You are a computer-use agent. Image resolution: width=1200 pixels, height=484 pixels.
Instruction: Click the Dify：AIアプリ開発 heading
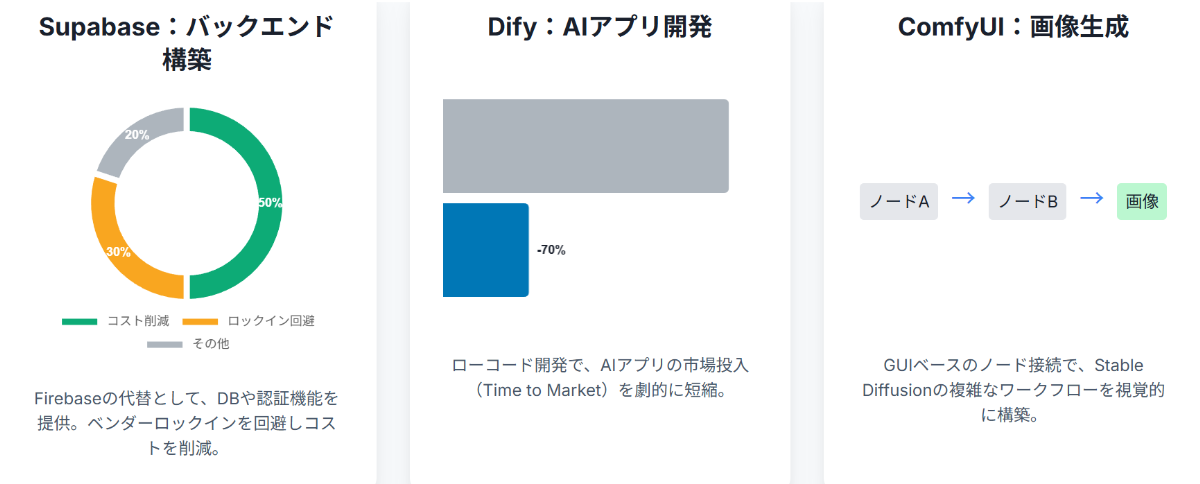pyautogui.click(x=600, y=27)
